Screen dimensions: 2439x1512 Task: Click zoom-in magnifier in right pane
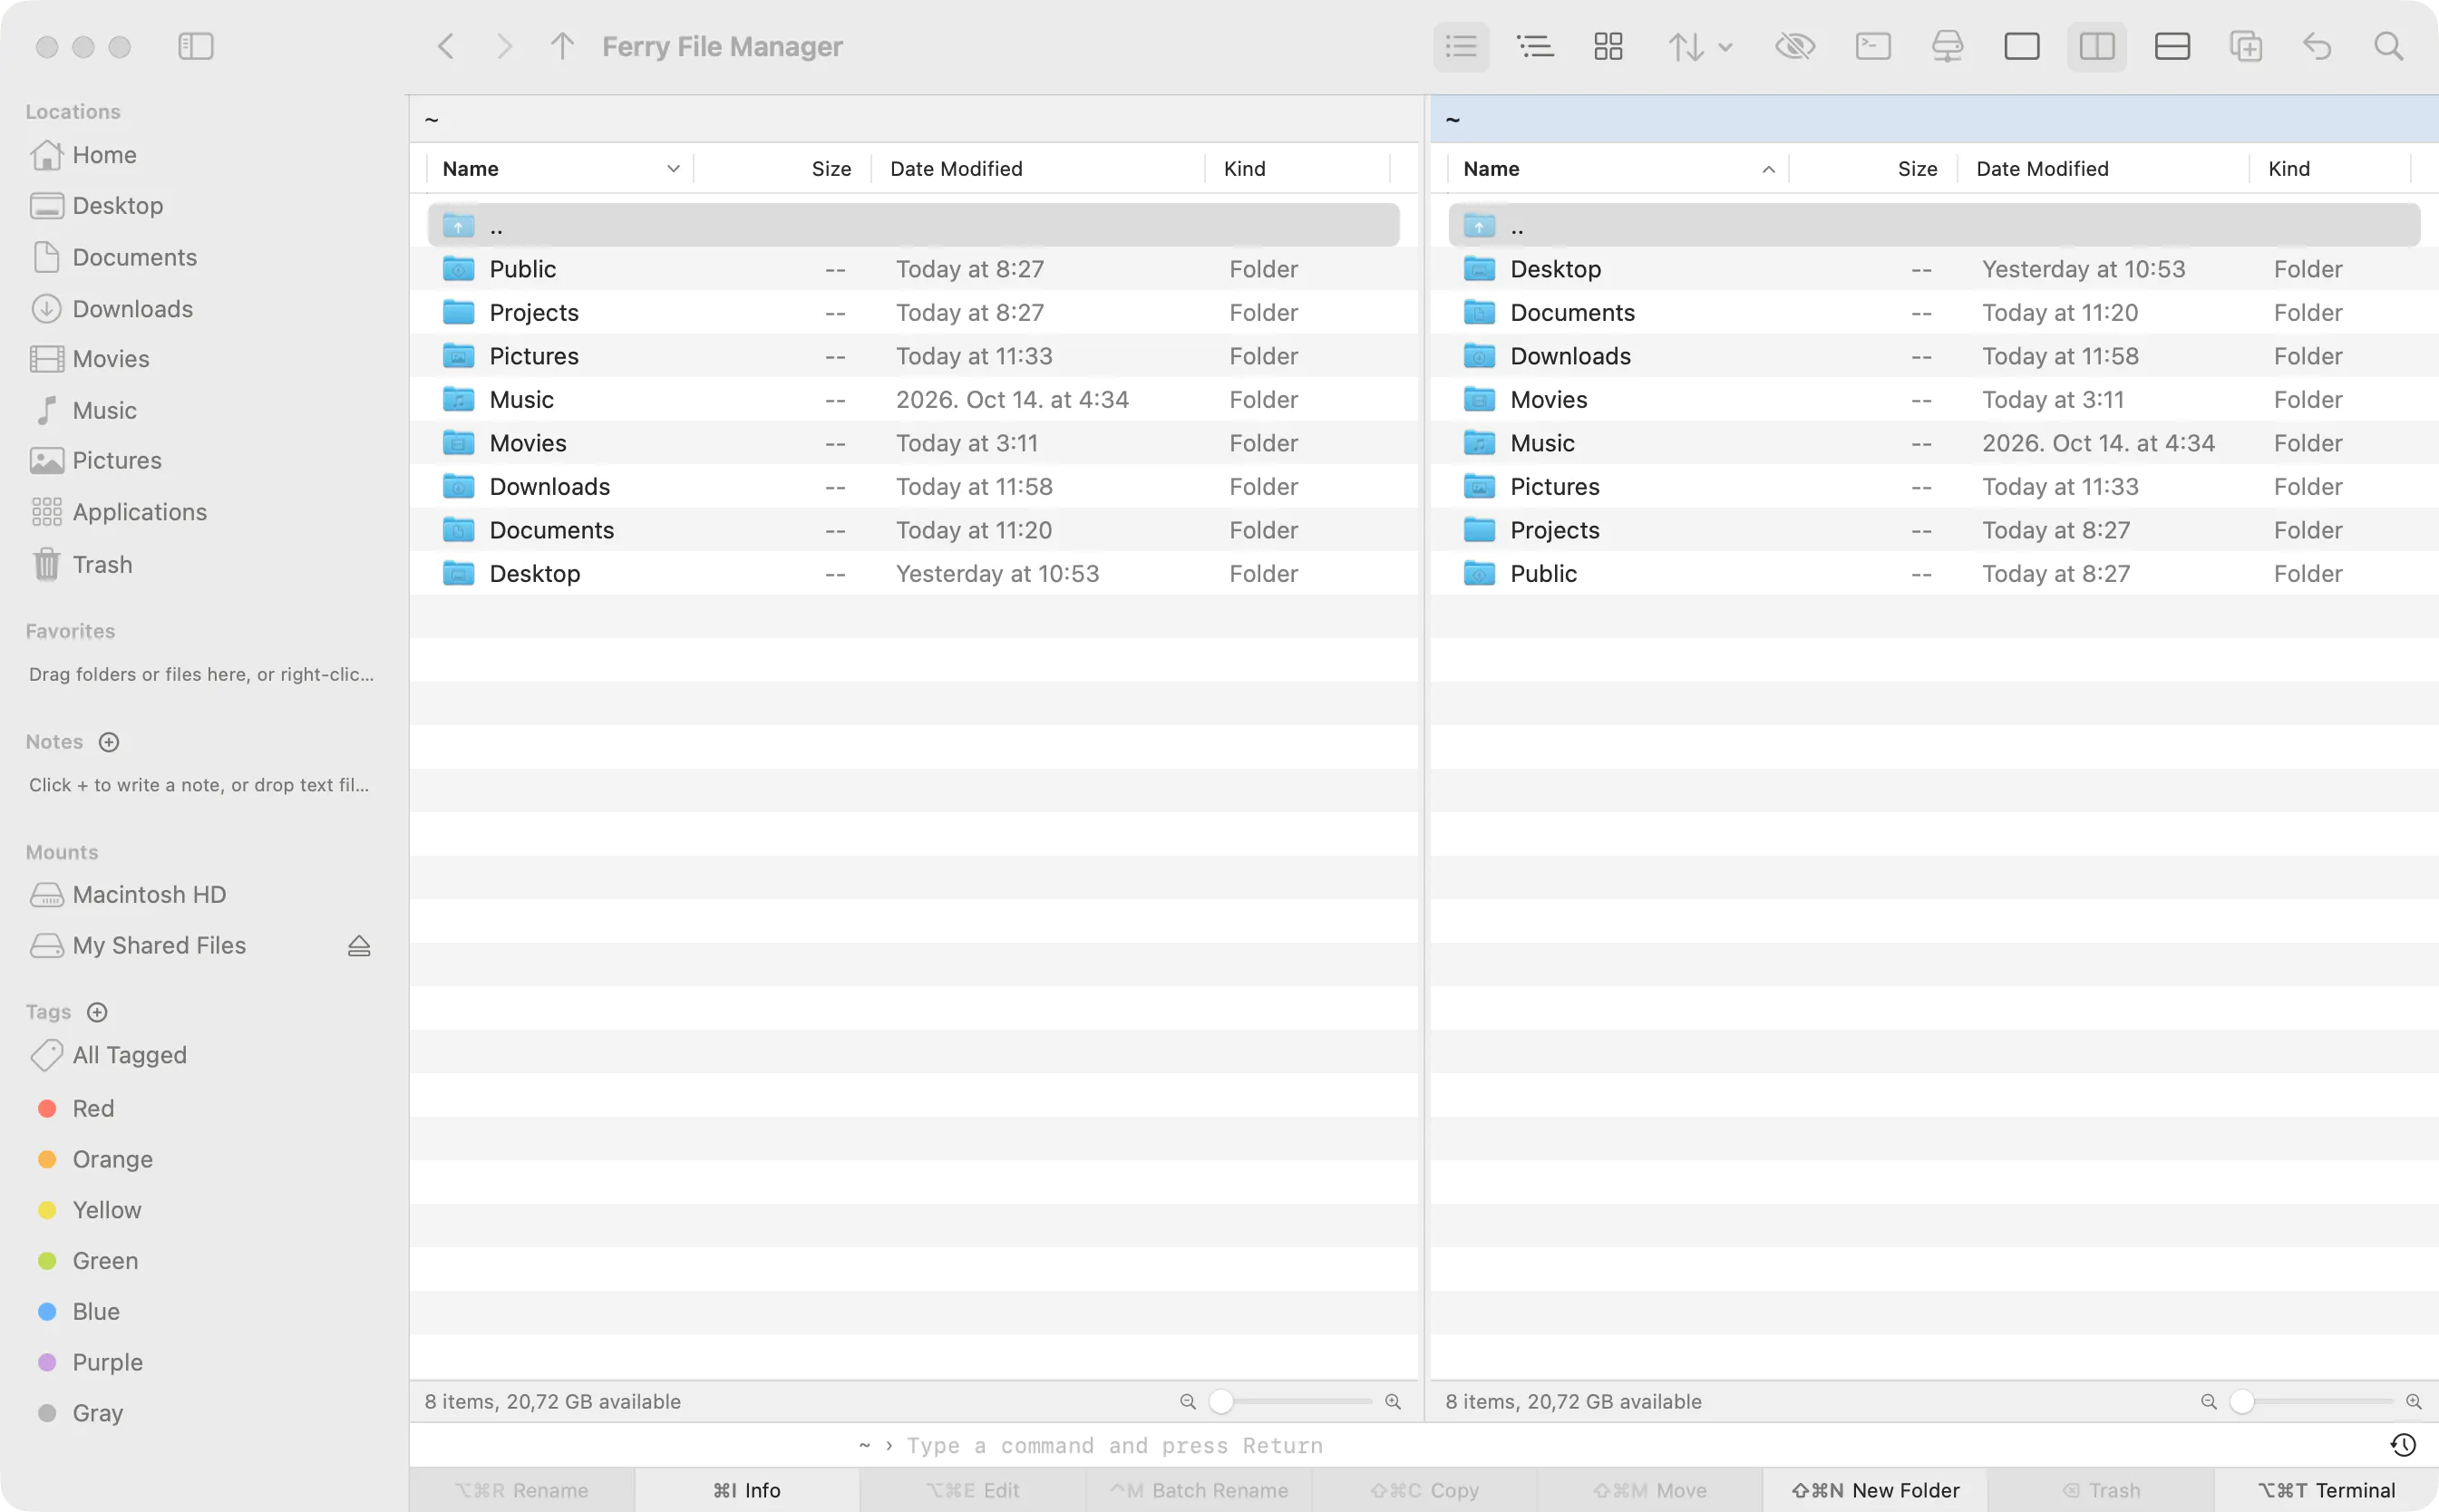tap(2413, 1401)
